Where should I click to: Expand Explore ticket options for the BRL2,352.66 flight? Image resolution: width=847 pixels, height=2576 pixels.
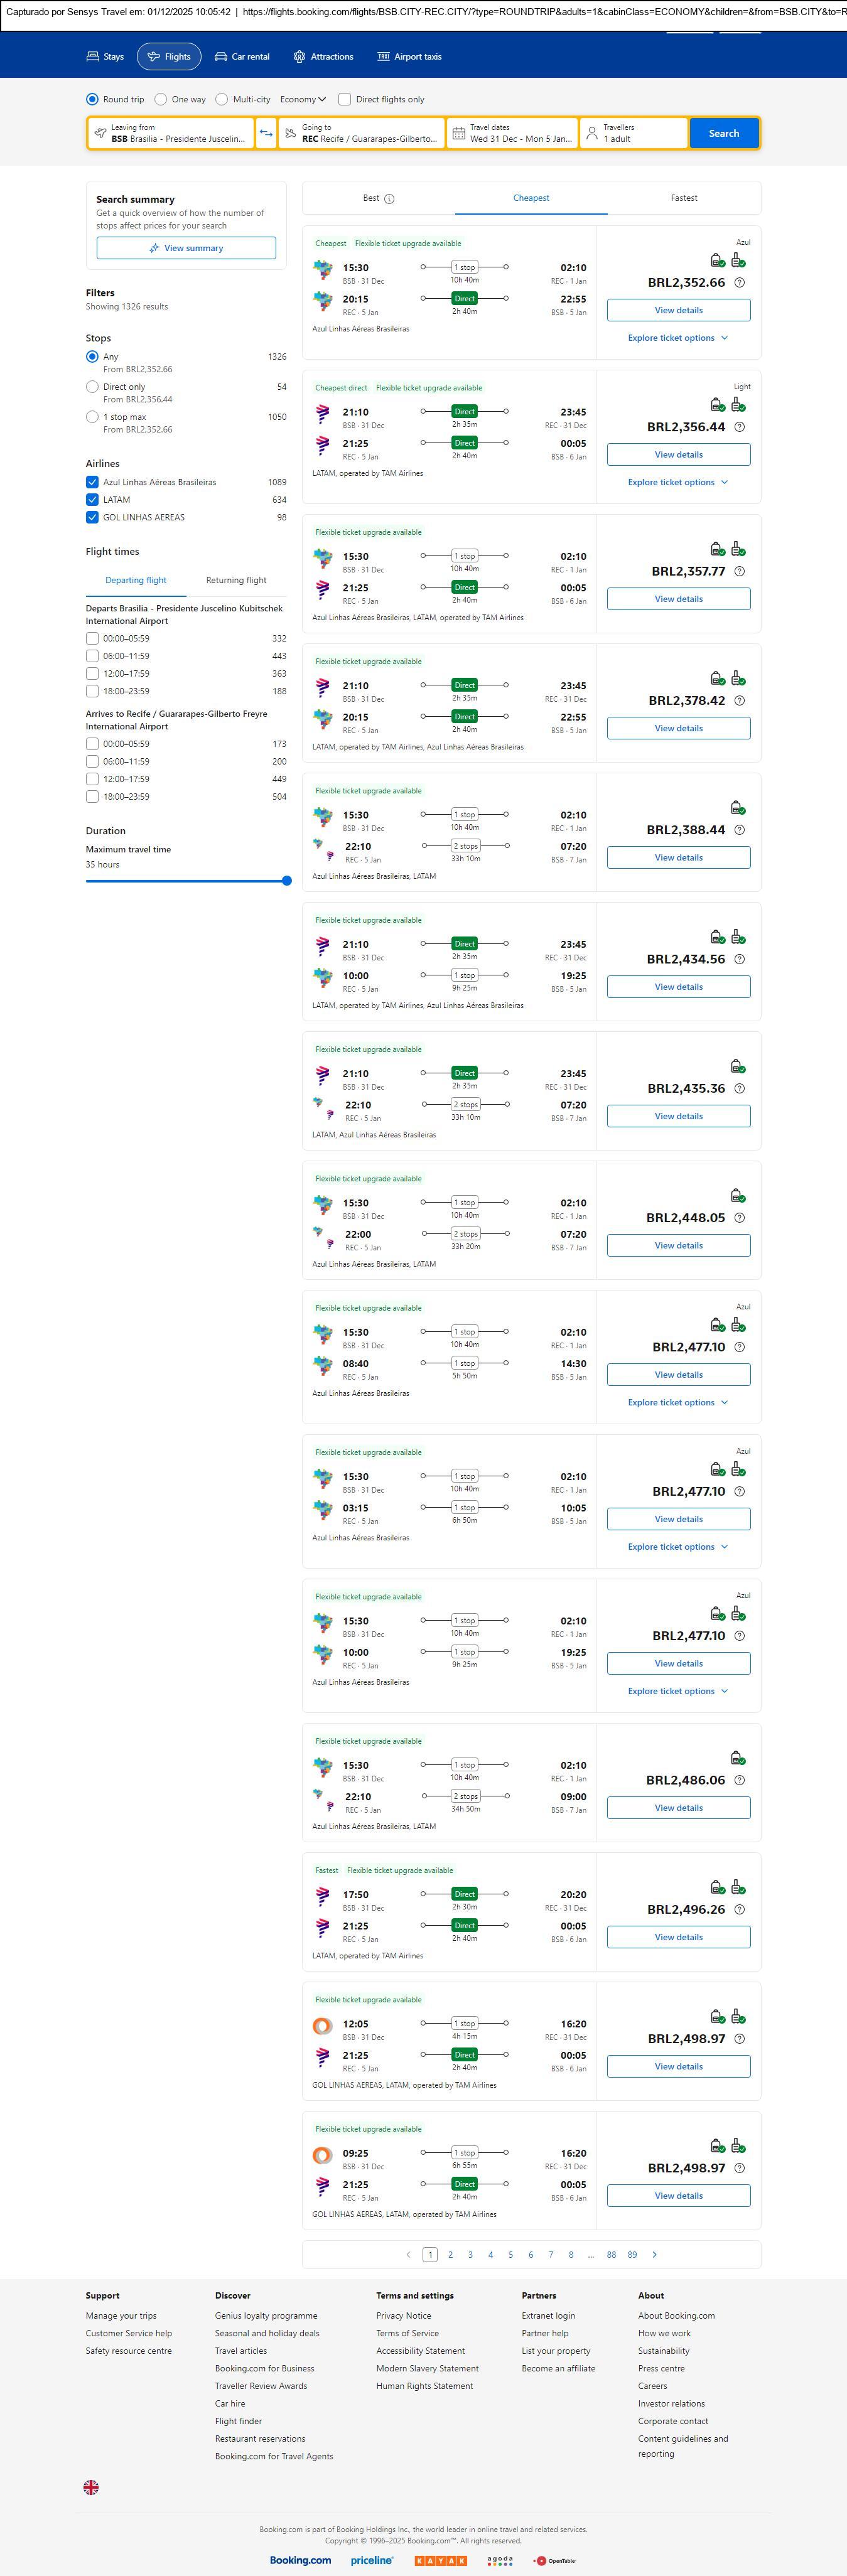point(678,338)
